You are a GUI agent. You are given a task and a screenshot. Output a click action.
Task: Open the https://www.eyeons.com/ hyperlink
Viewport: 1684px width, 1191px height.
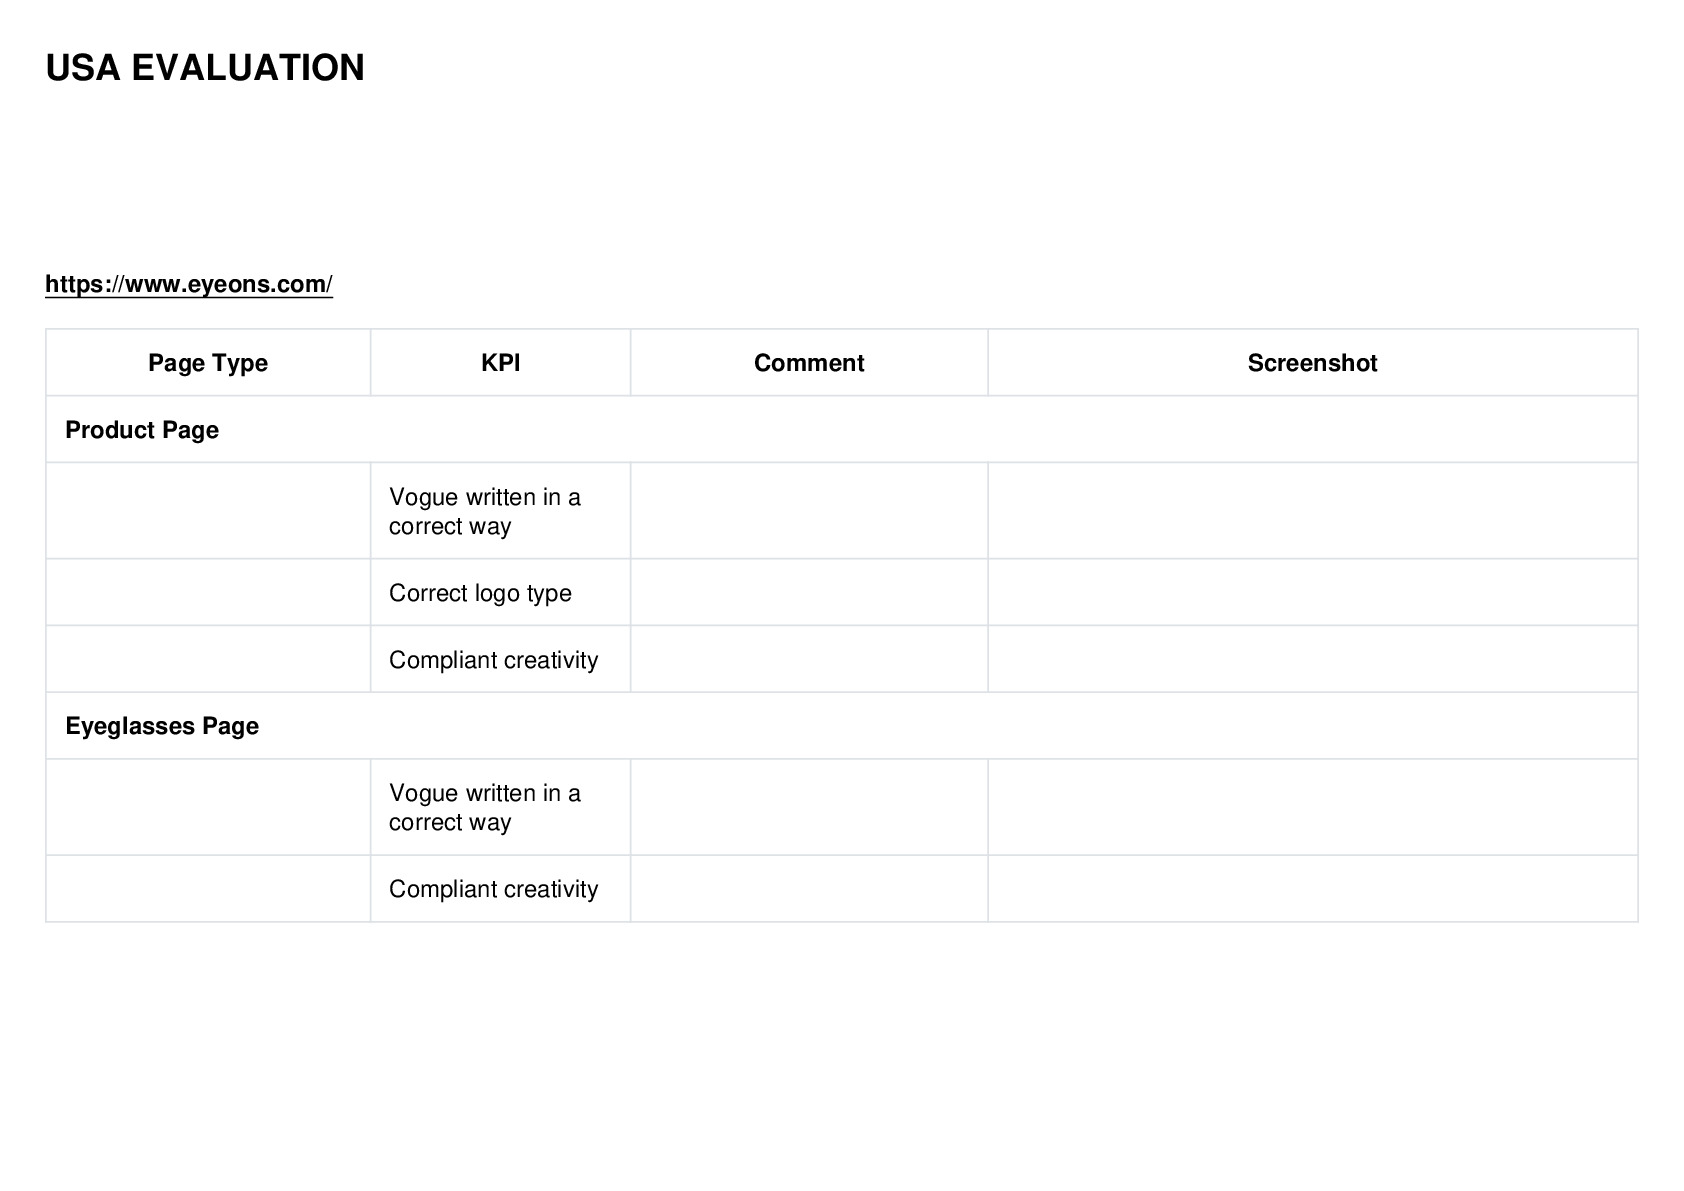tap(189, 284)
